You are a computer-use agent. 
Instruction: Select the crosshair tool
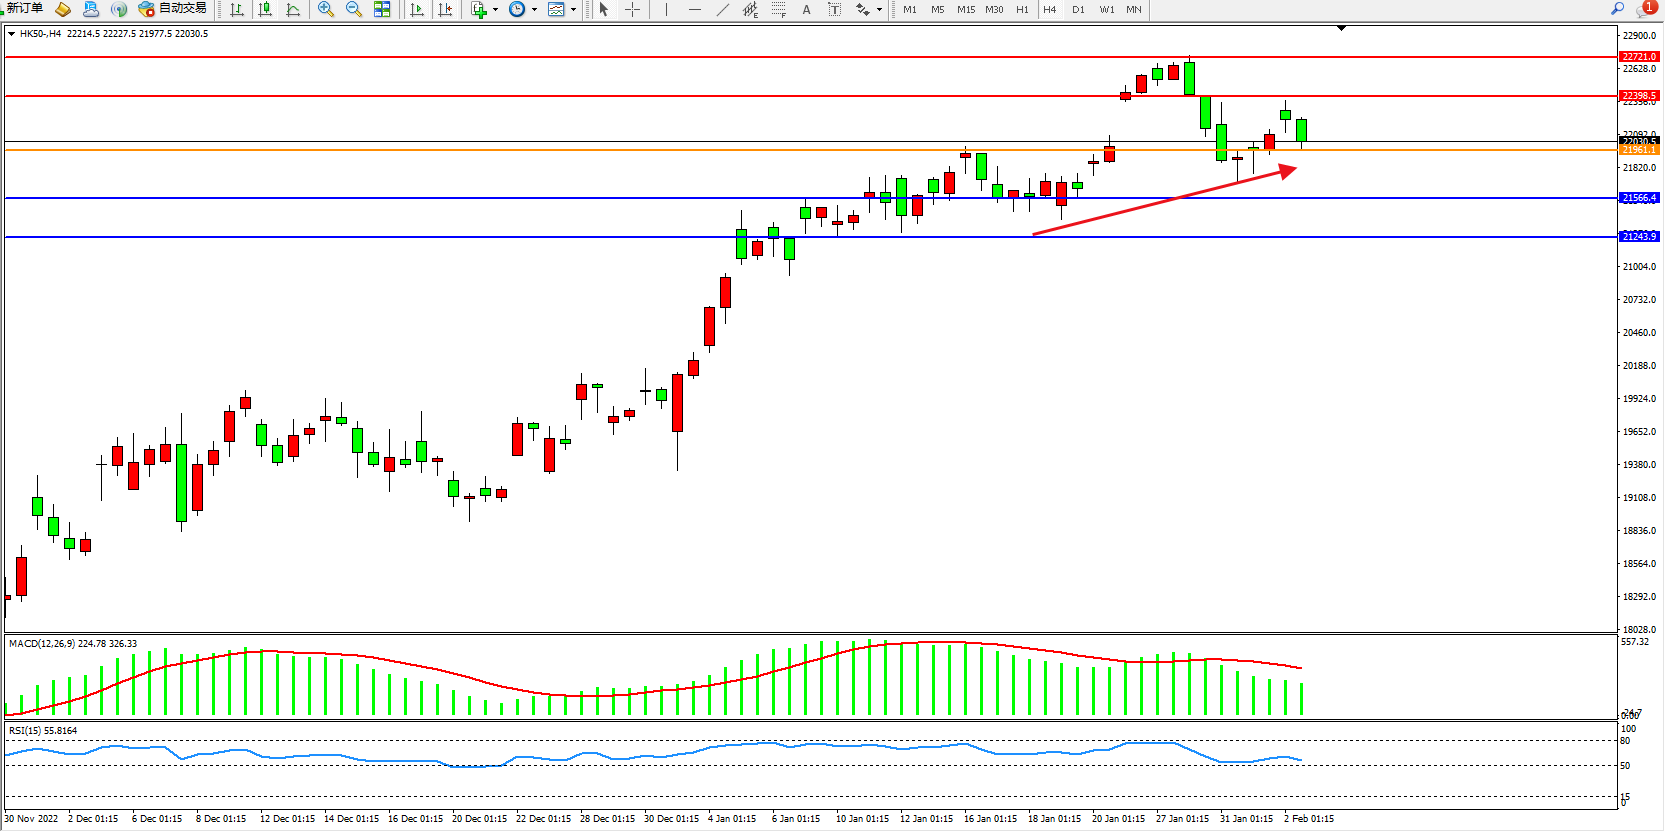pyautogui.click(x=633, y=10)
